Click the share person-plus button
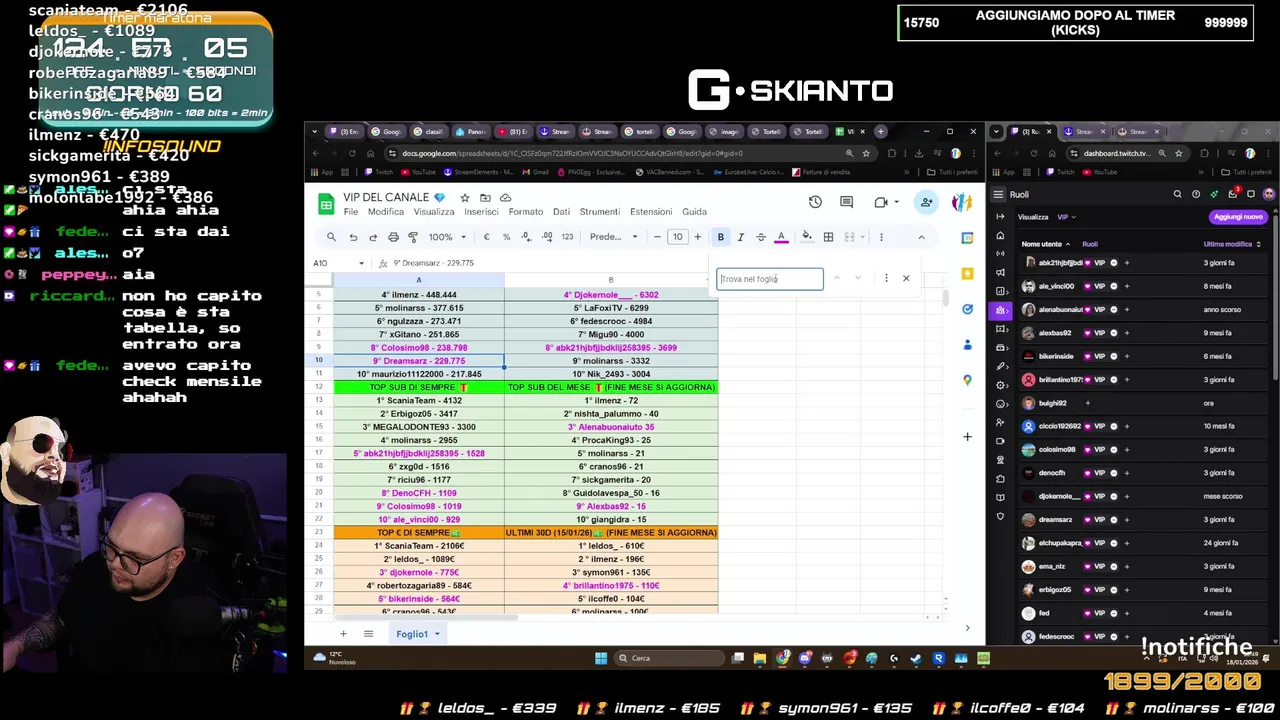Image resolution: width=1280 pixels, height=720 pixels. coord(926,202)
